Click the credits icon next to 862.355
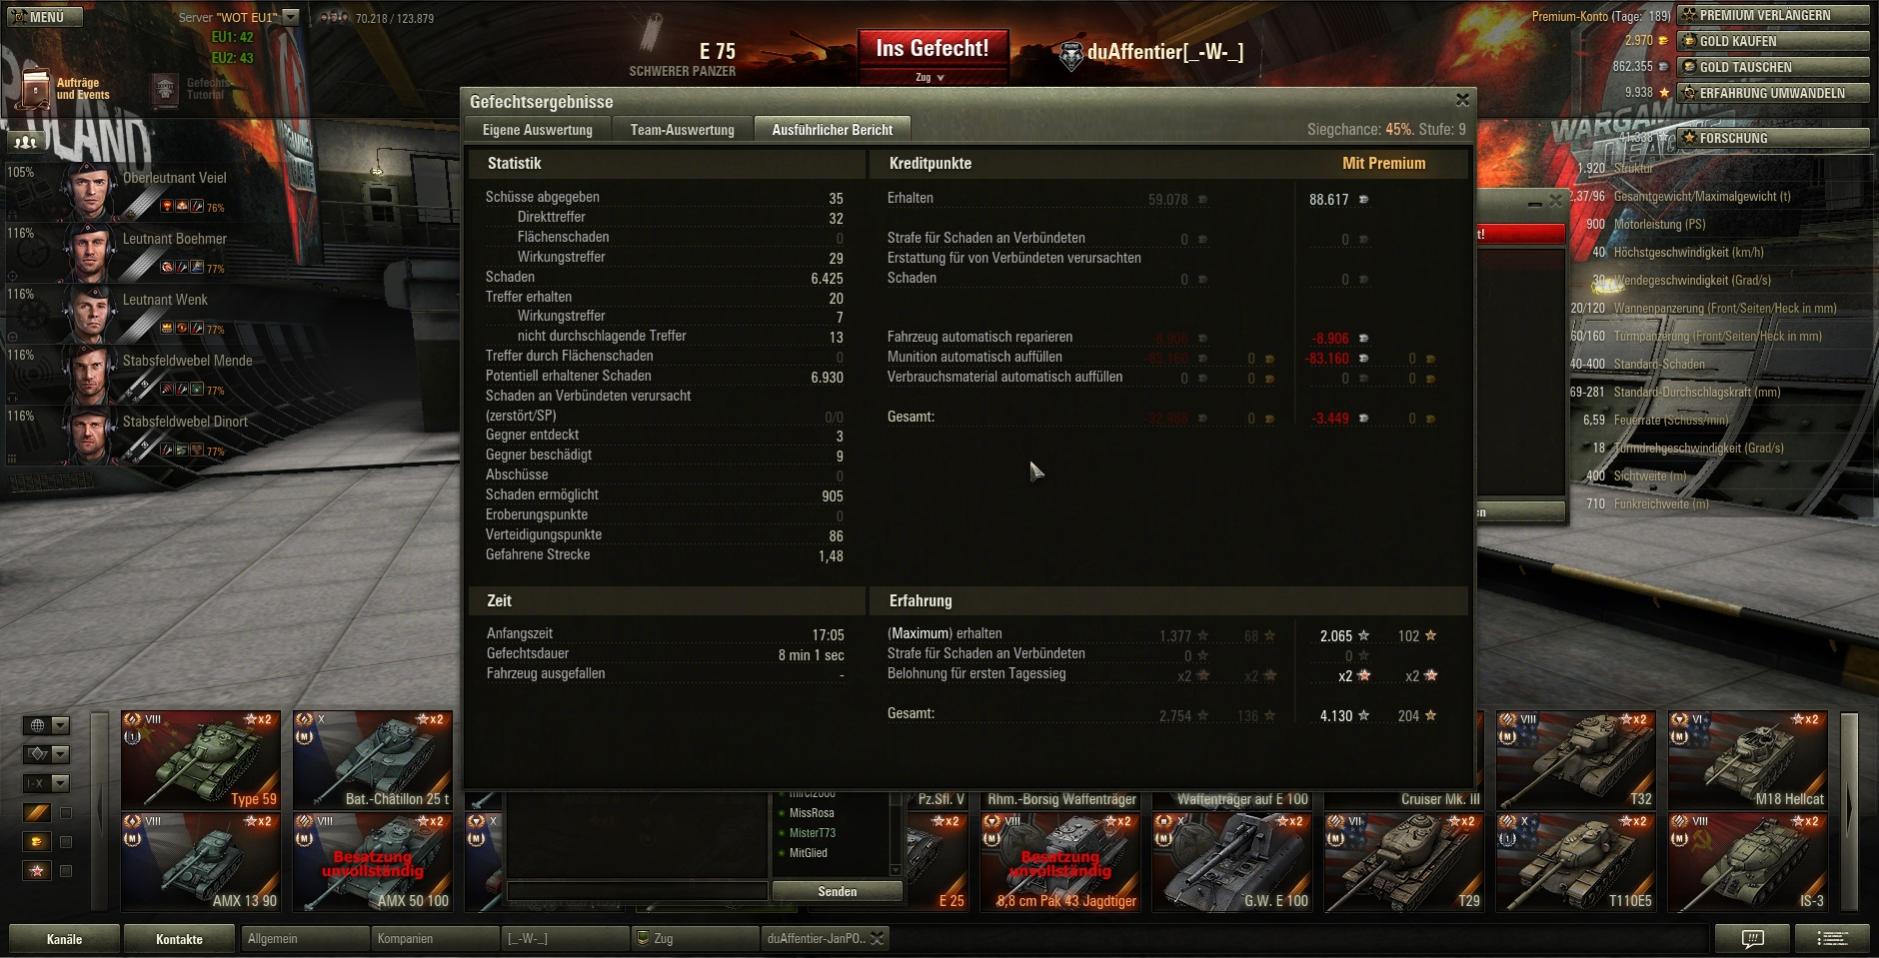This screenshot has width=1879, height=958. [1663, 67]
